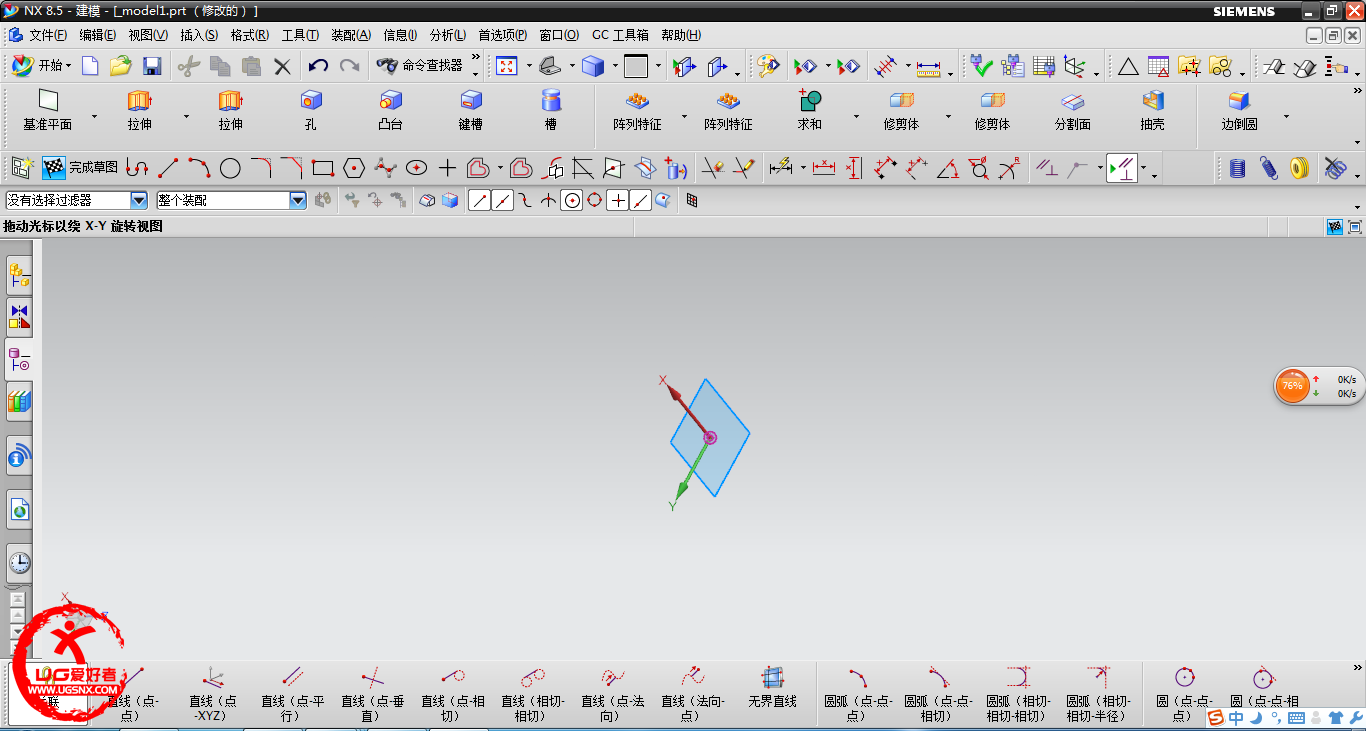This screenshot has width=1366, height=731.
Task: Click the 完成草图 (Finish Sketch) button
Action: tap(81, 168)
